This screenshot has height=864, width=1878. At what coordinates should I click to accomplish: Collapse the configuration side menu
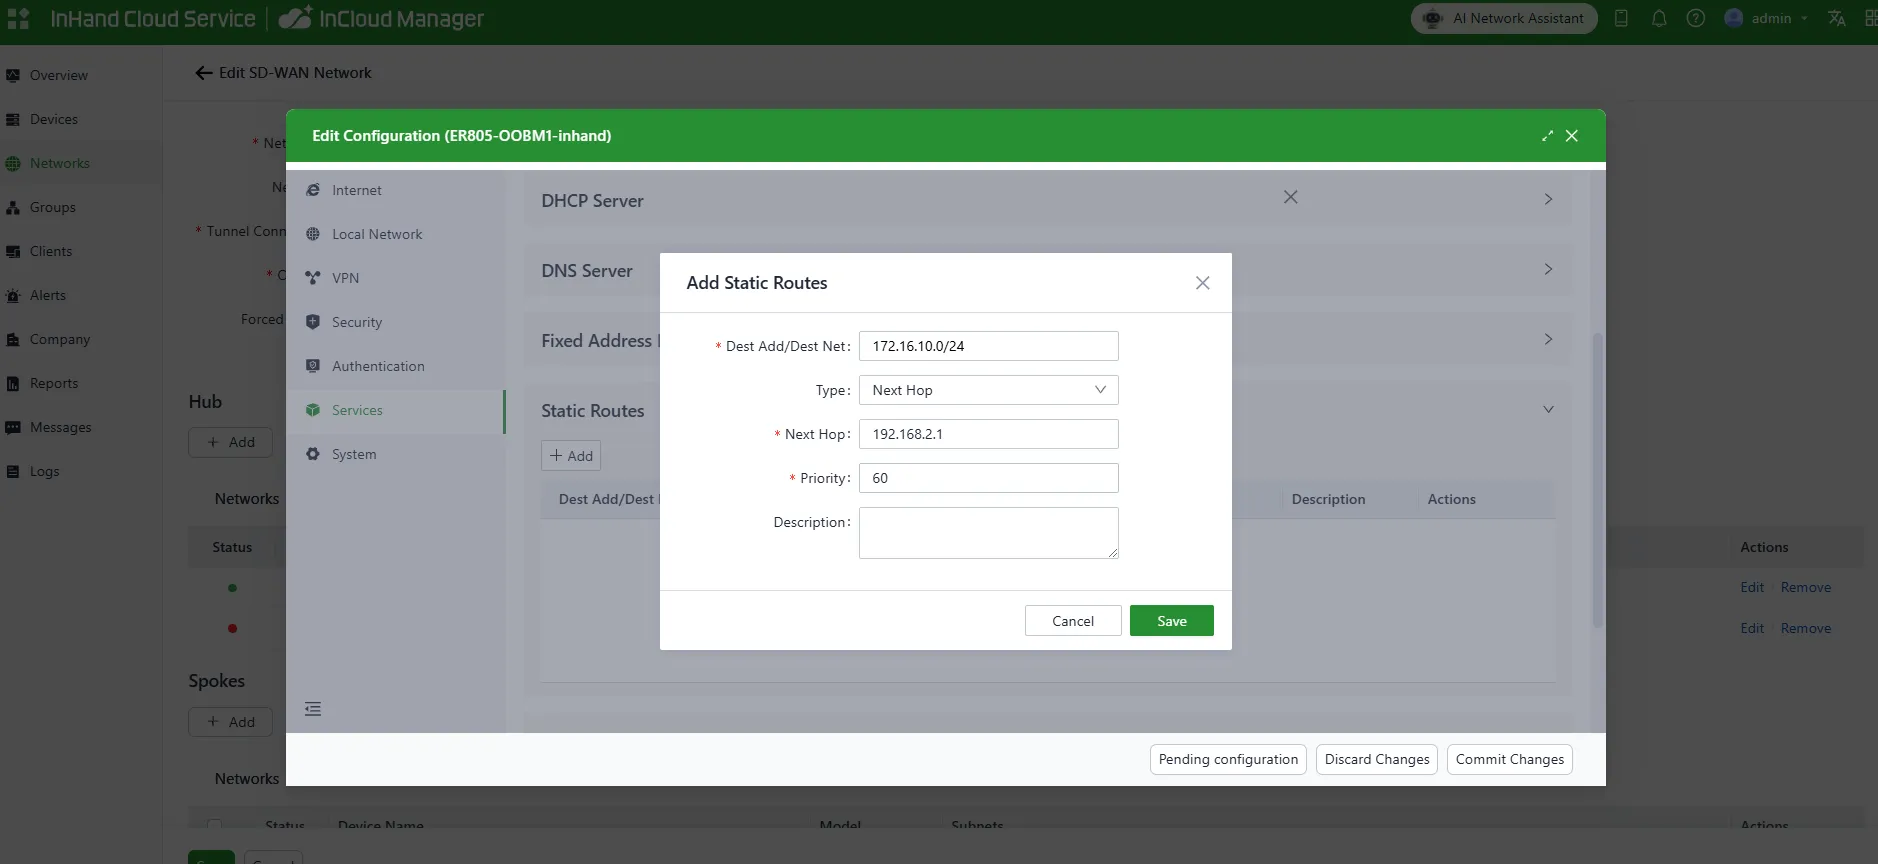[313, 709]
